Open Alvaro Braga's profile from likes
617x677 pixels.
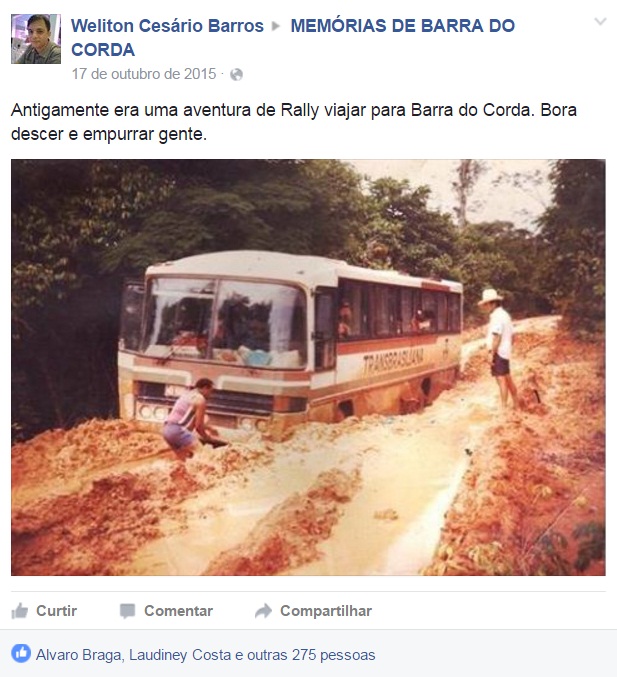pos(80,655)
